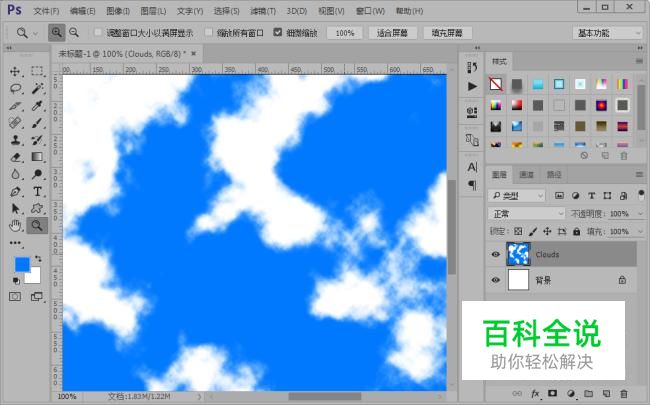Choose Zoom Out mode in options bar
Image resolution: width=650 pixels, height=405 pixels.
[74, 32]
